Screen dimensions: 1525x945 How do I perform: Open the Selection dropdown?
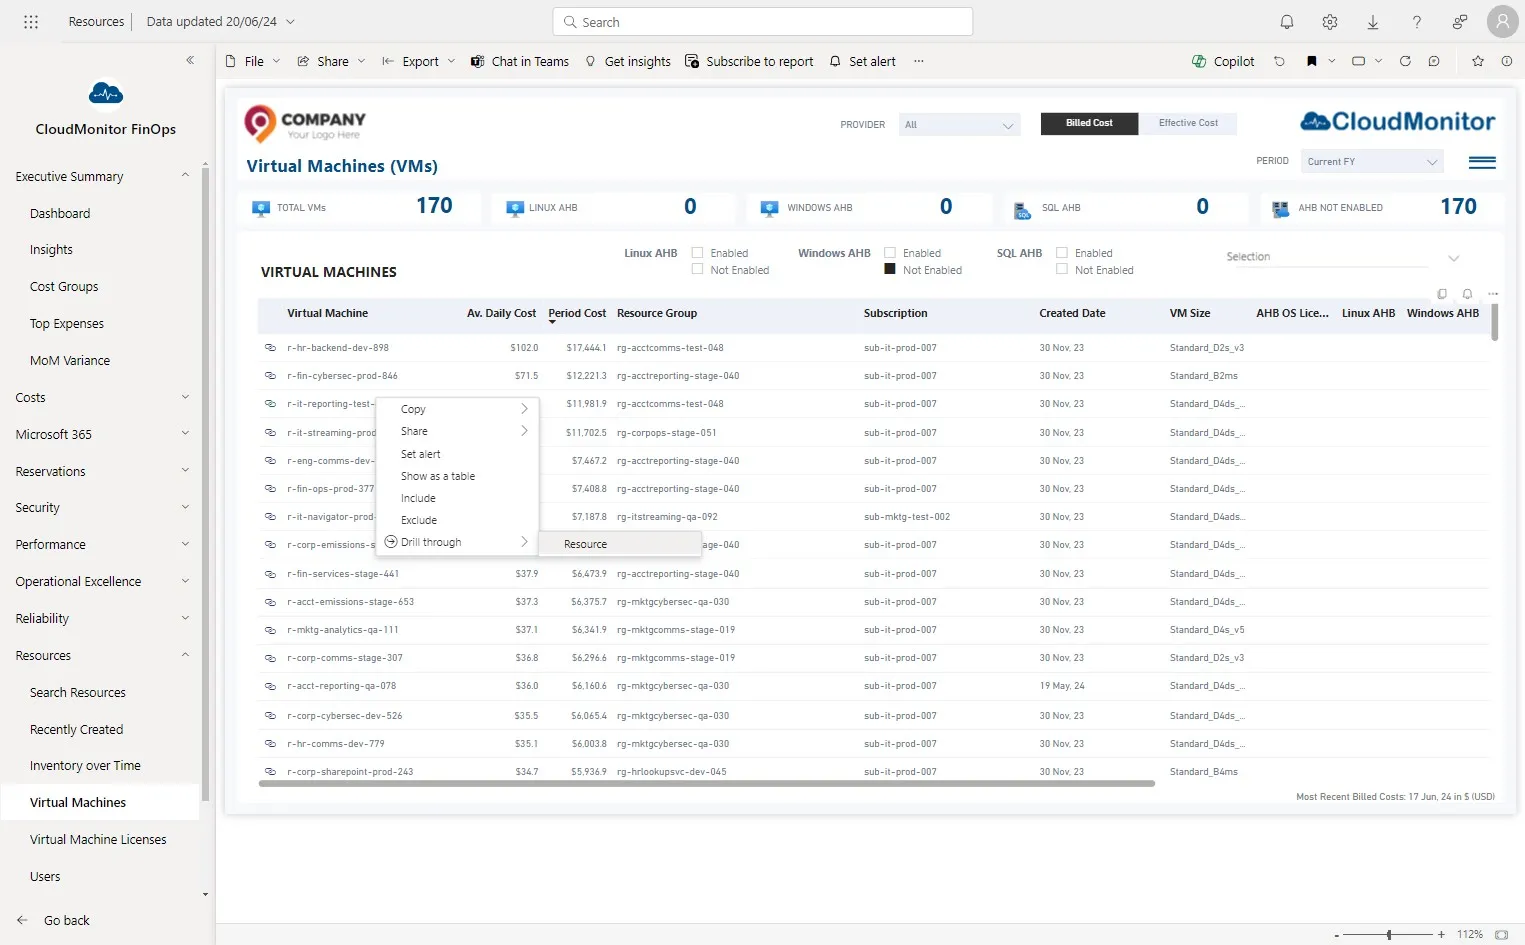[1342, 257]
